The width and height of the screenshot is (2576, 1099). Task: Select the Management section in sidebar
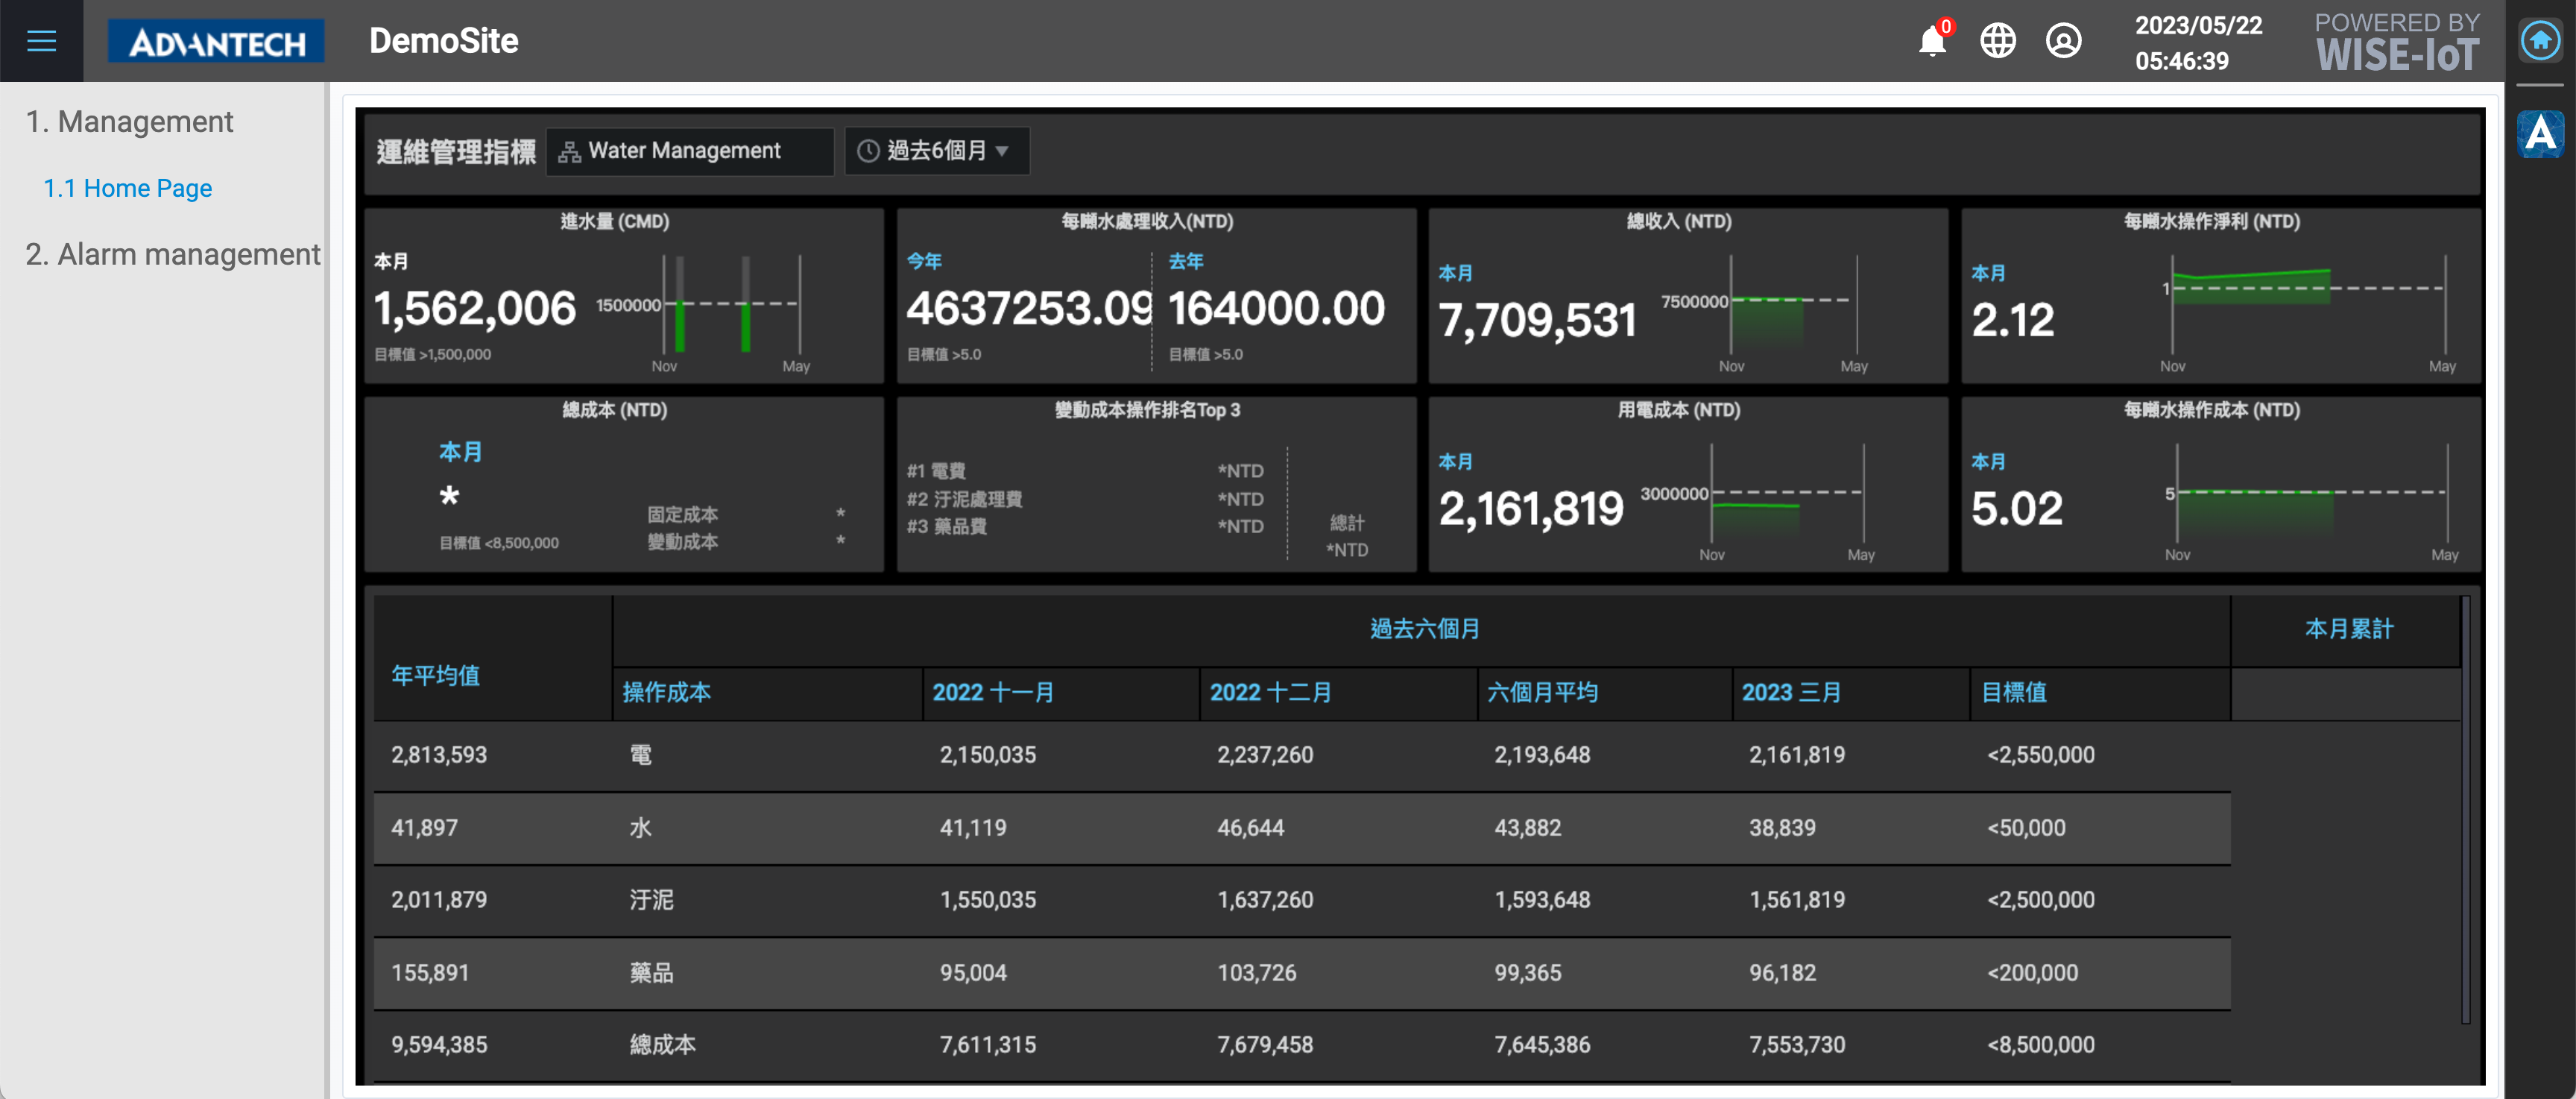(130, 121)
